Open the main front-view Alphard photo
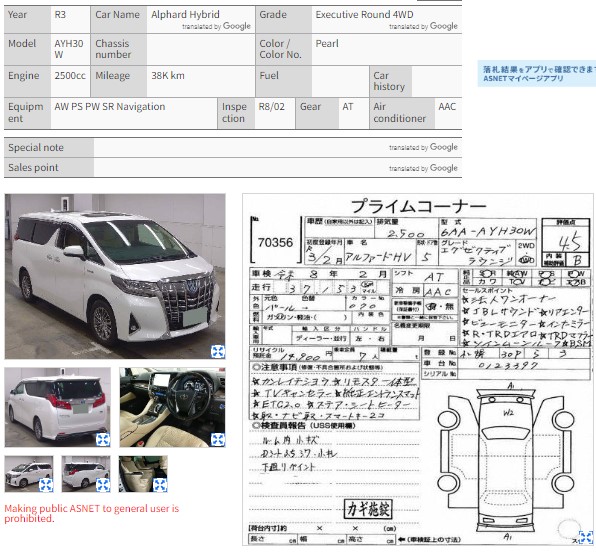 click(115, 276)
